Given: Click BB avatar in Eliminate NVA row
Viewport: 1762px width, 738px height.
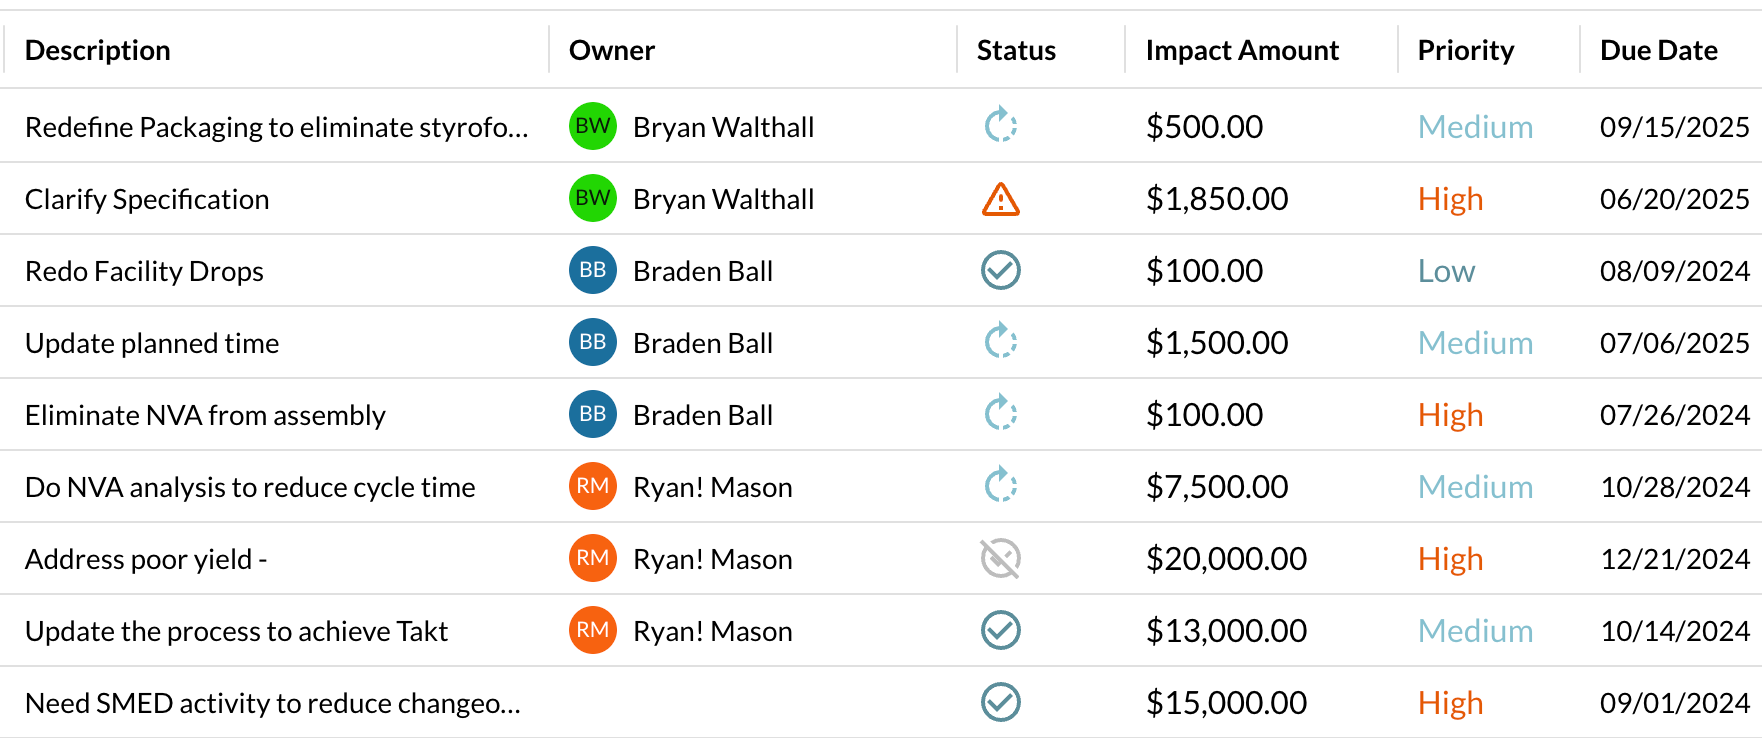Looking at the screenshot, I should pyautogui.click(x=592, y=414).
